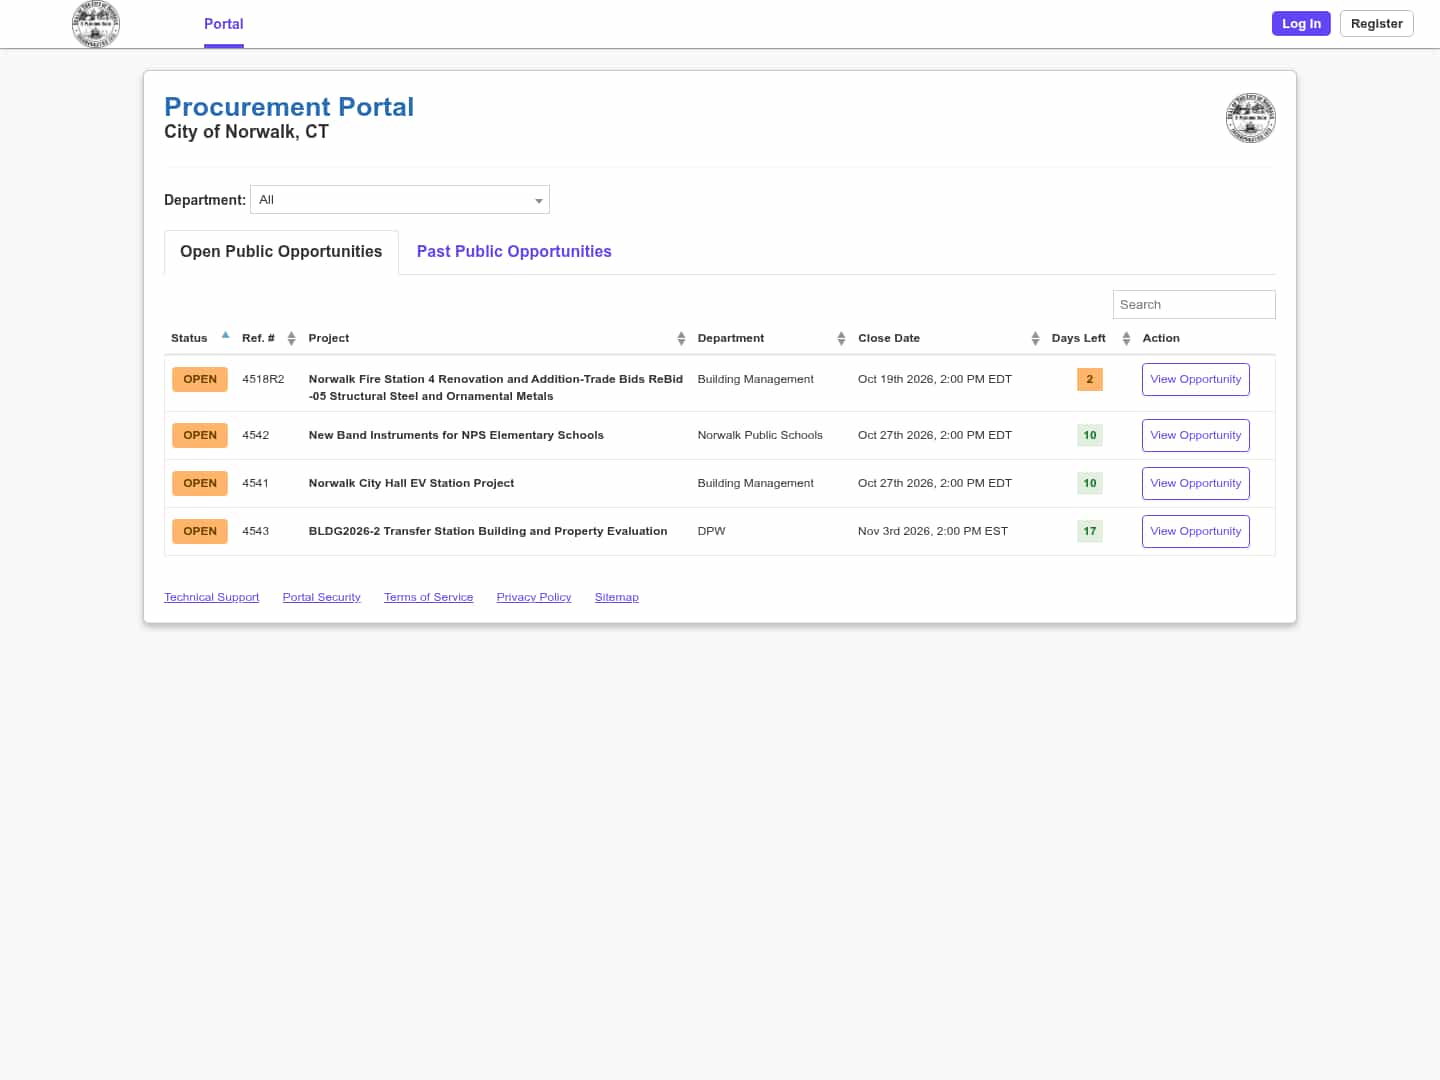Focus the table Search field
The width and height of the screenshot is (1440, 1080).
(1194, 305)
